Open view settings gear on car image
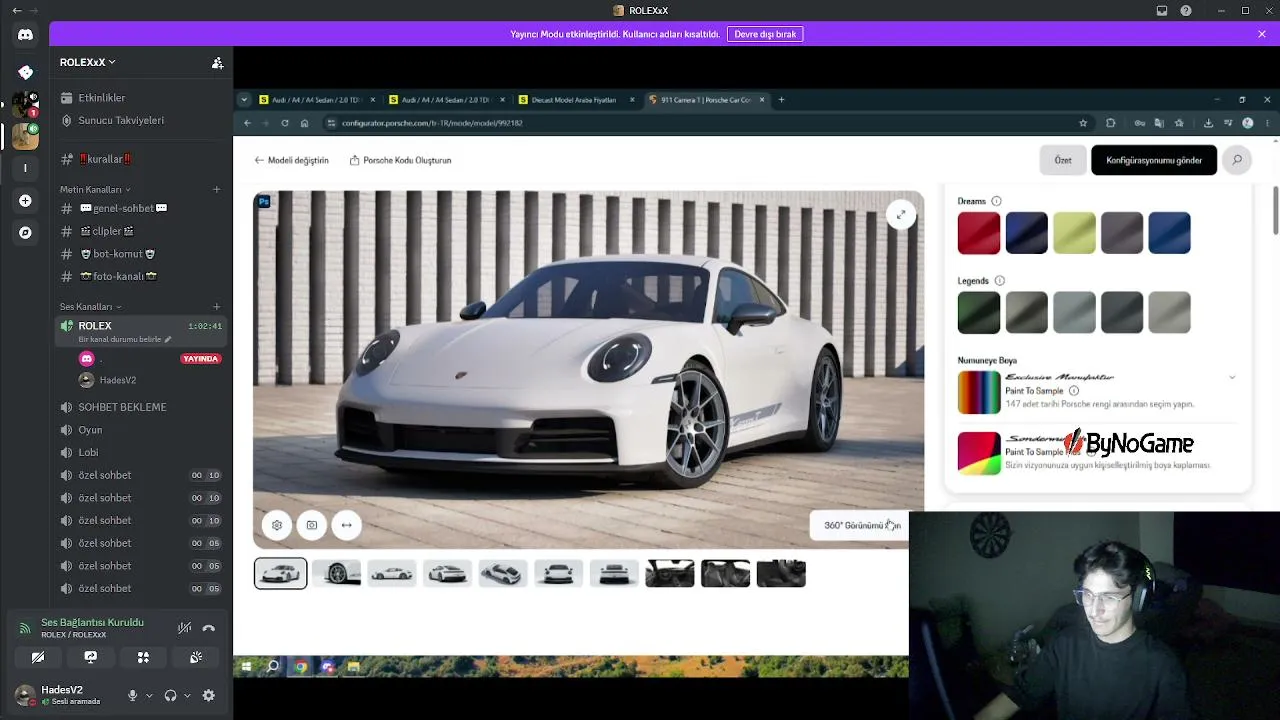Viewport: 1280px width, 720px height. [277, 525]
